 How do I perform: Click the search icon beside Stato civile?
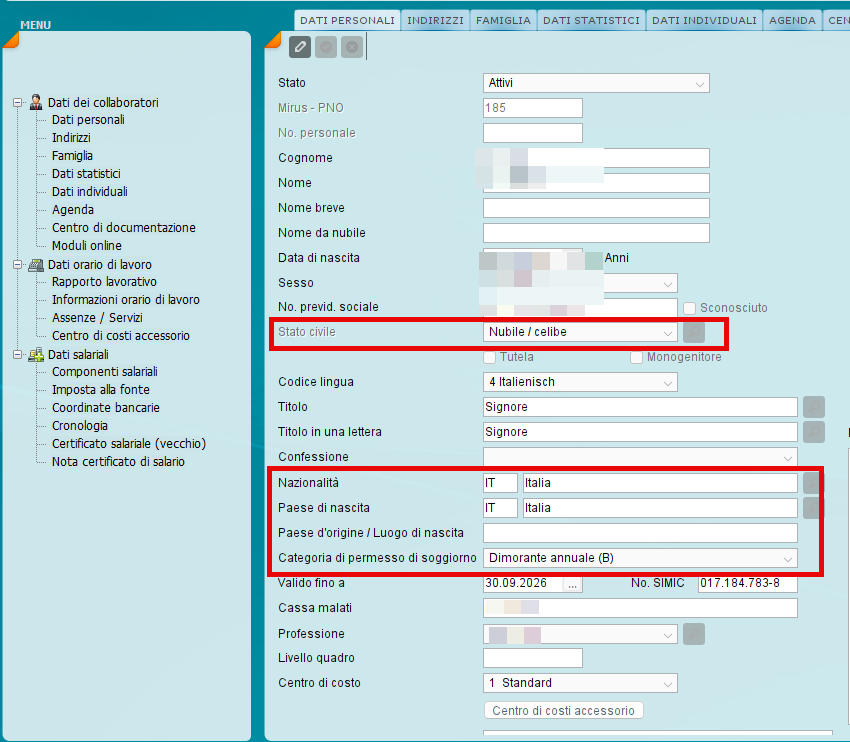point(694,332)
